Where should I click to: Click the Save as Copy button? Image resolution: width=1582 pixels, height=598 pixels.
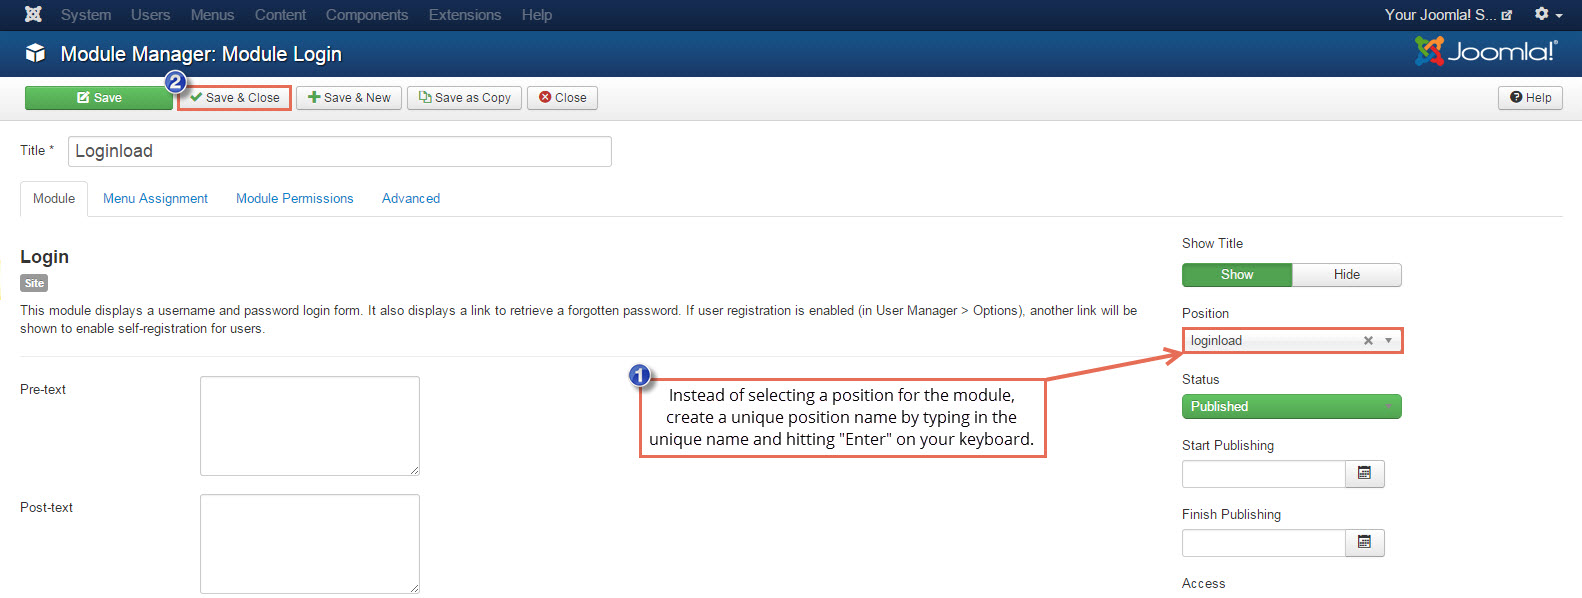tap(464, 98)
